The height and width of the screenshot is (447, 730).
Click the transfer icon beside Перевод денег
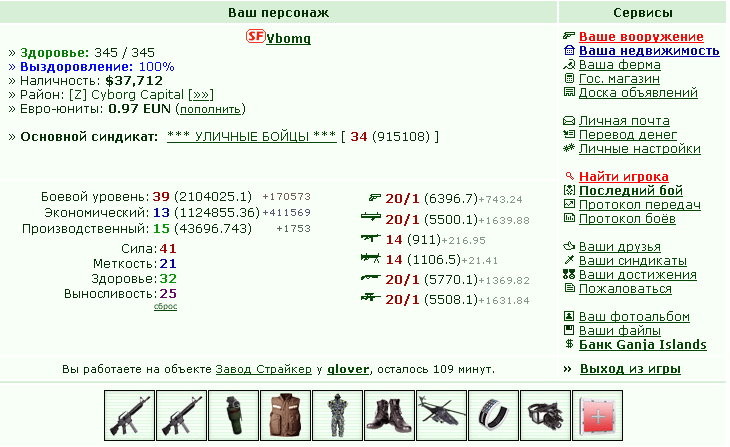click(x=569, y=135)
